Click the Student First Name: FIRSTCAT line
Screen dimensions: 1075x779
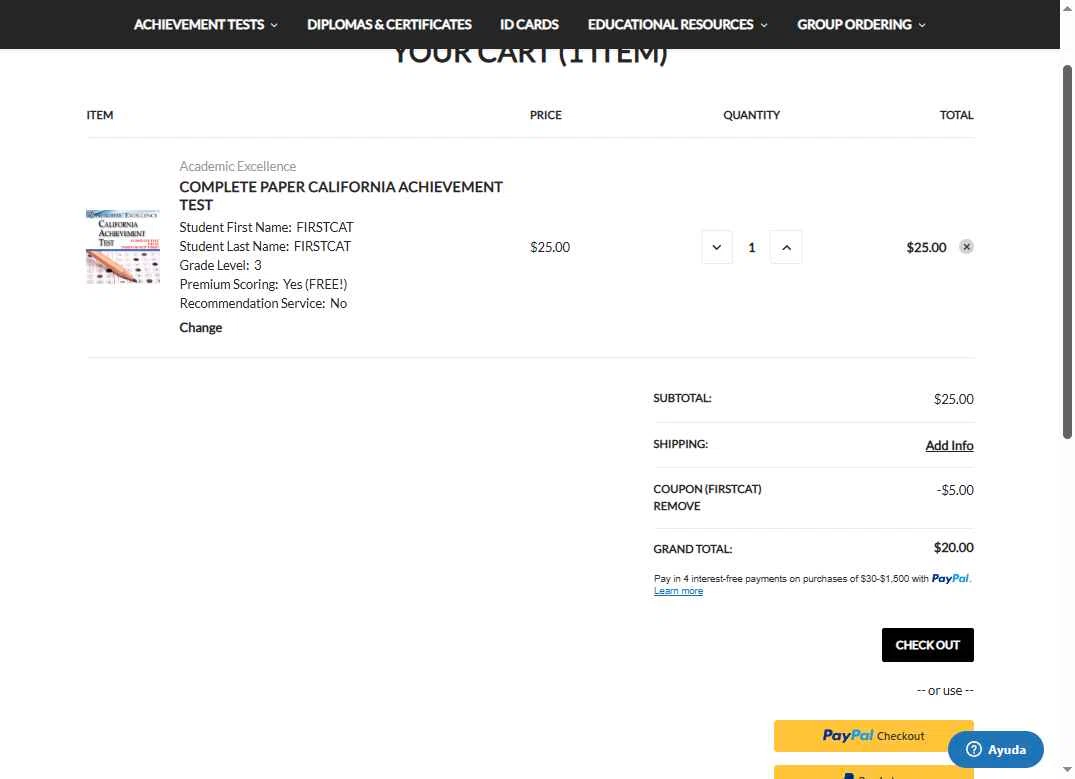pyautogui.click(x=266, y=227)
